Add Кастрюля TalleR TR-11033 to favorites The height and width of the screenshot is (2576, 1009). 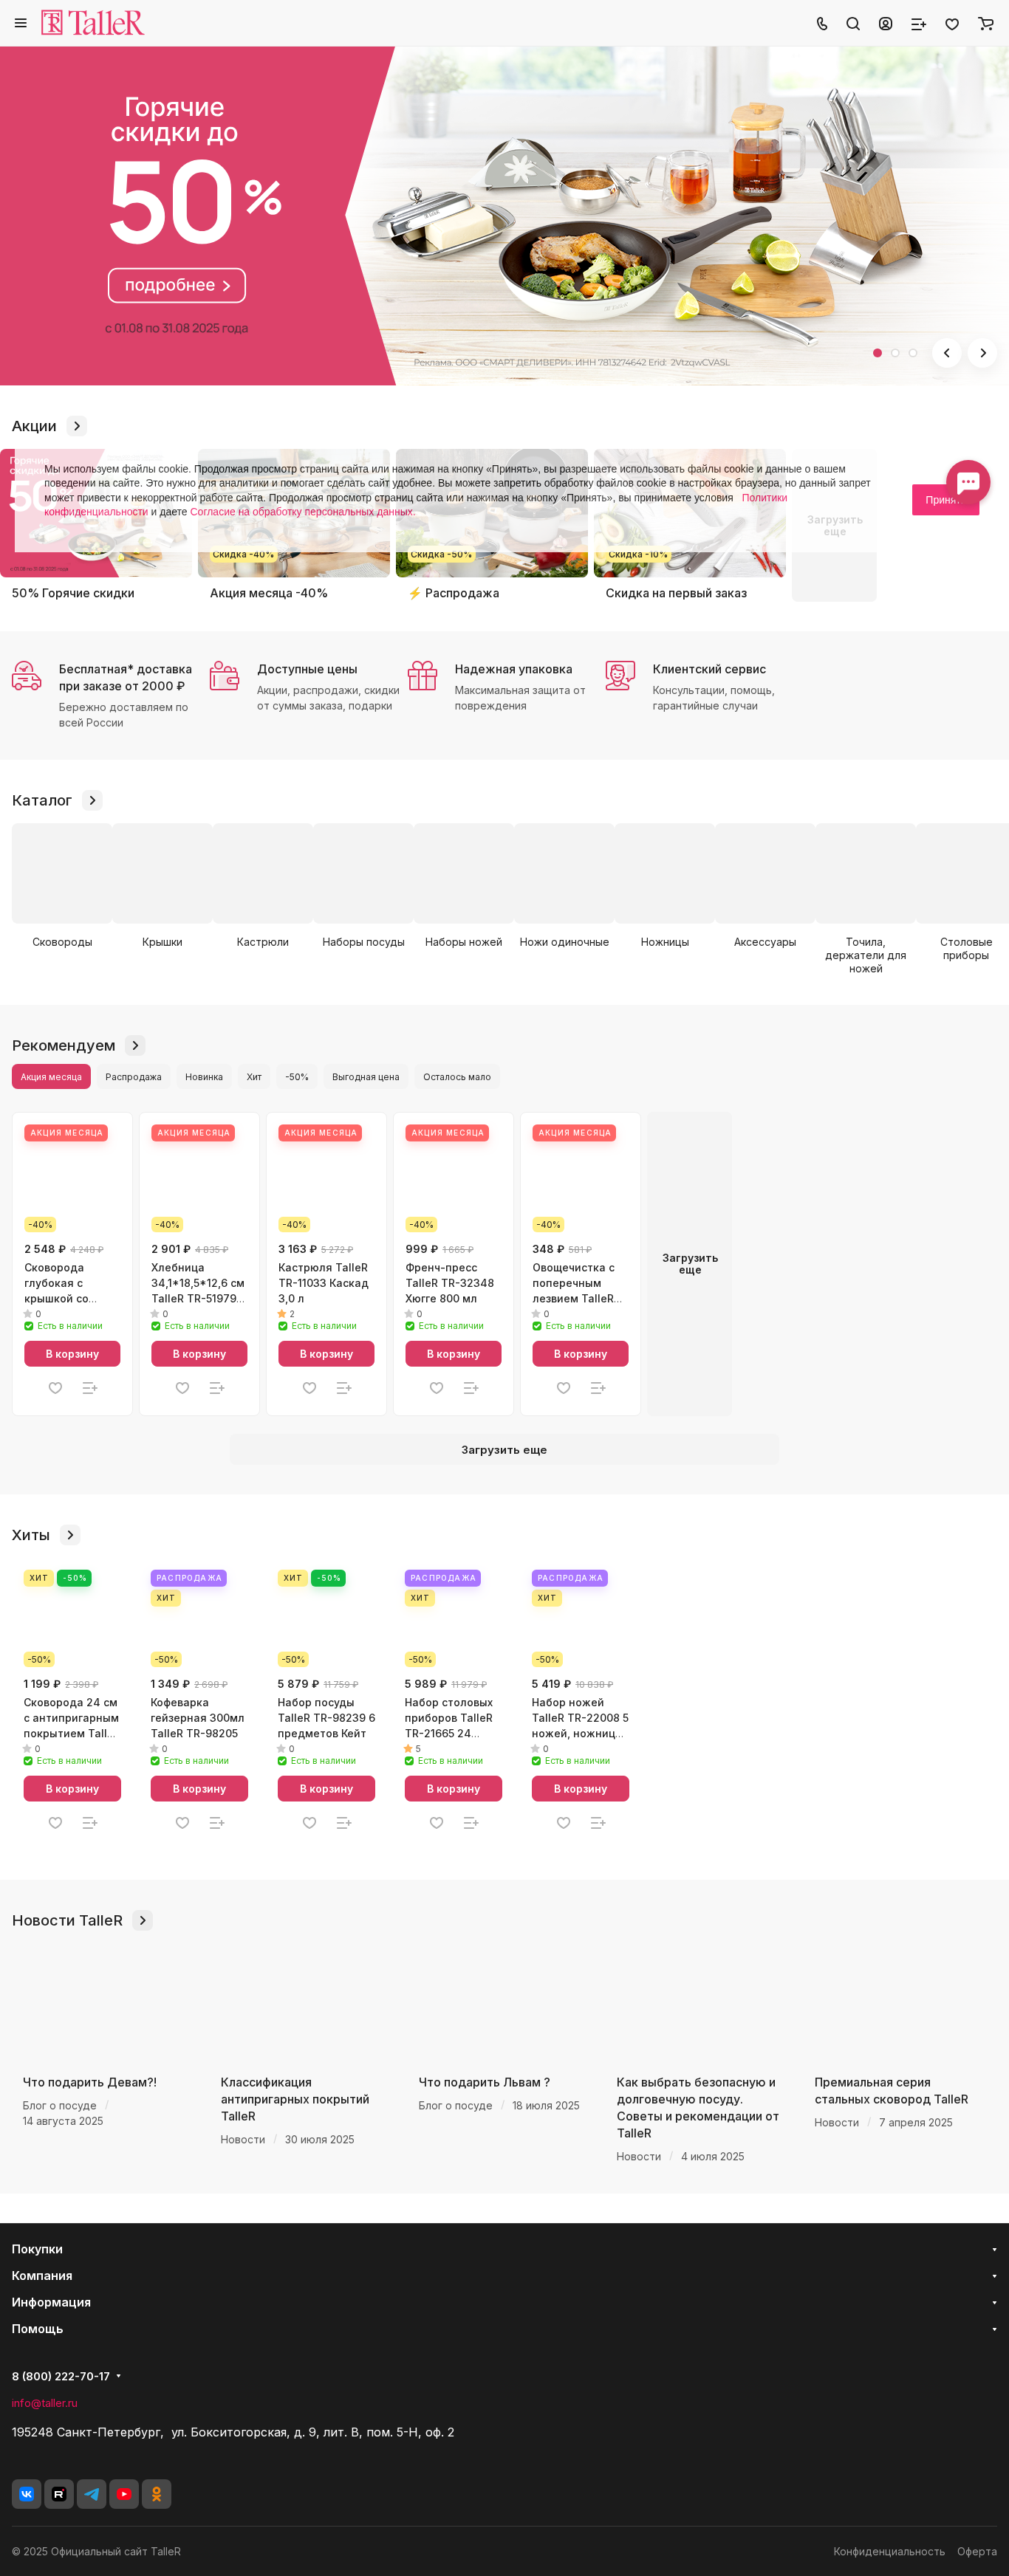click(x=310, y=1388)
